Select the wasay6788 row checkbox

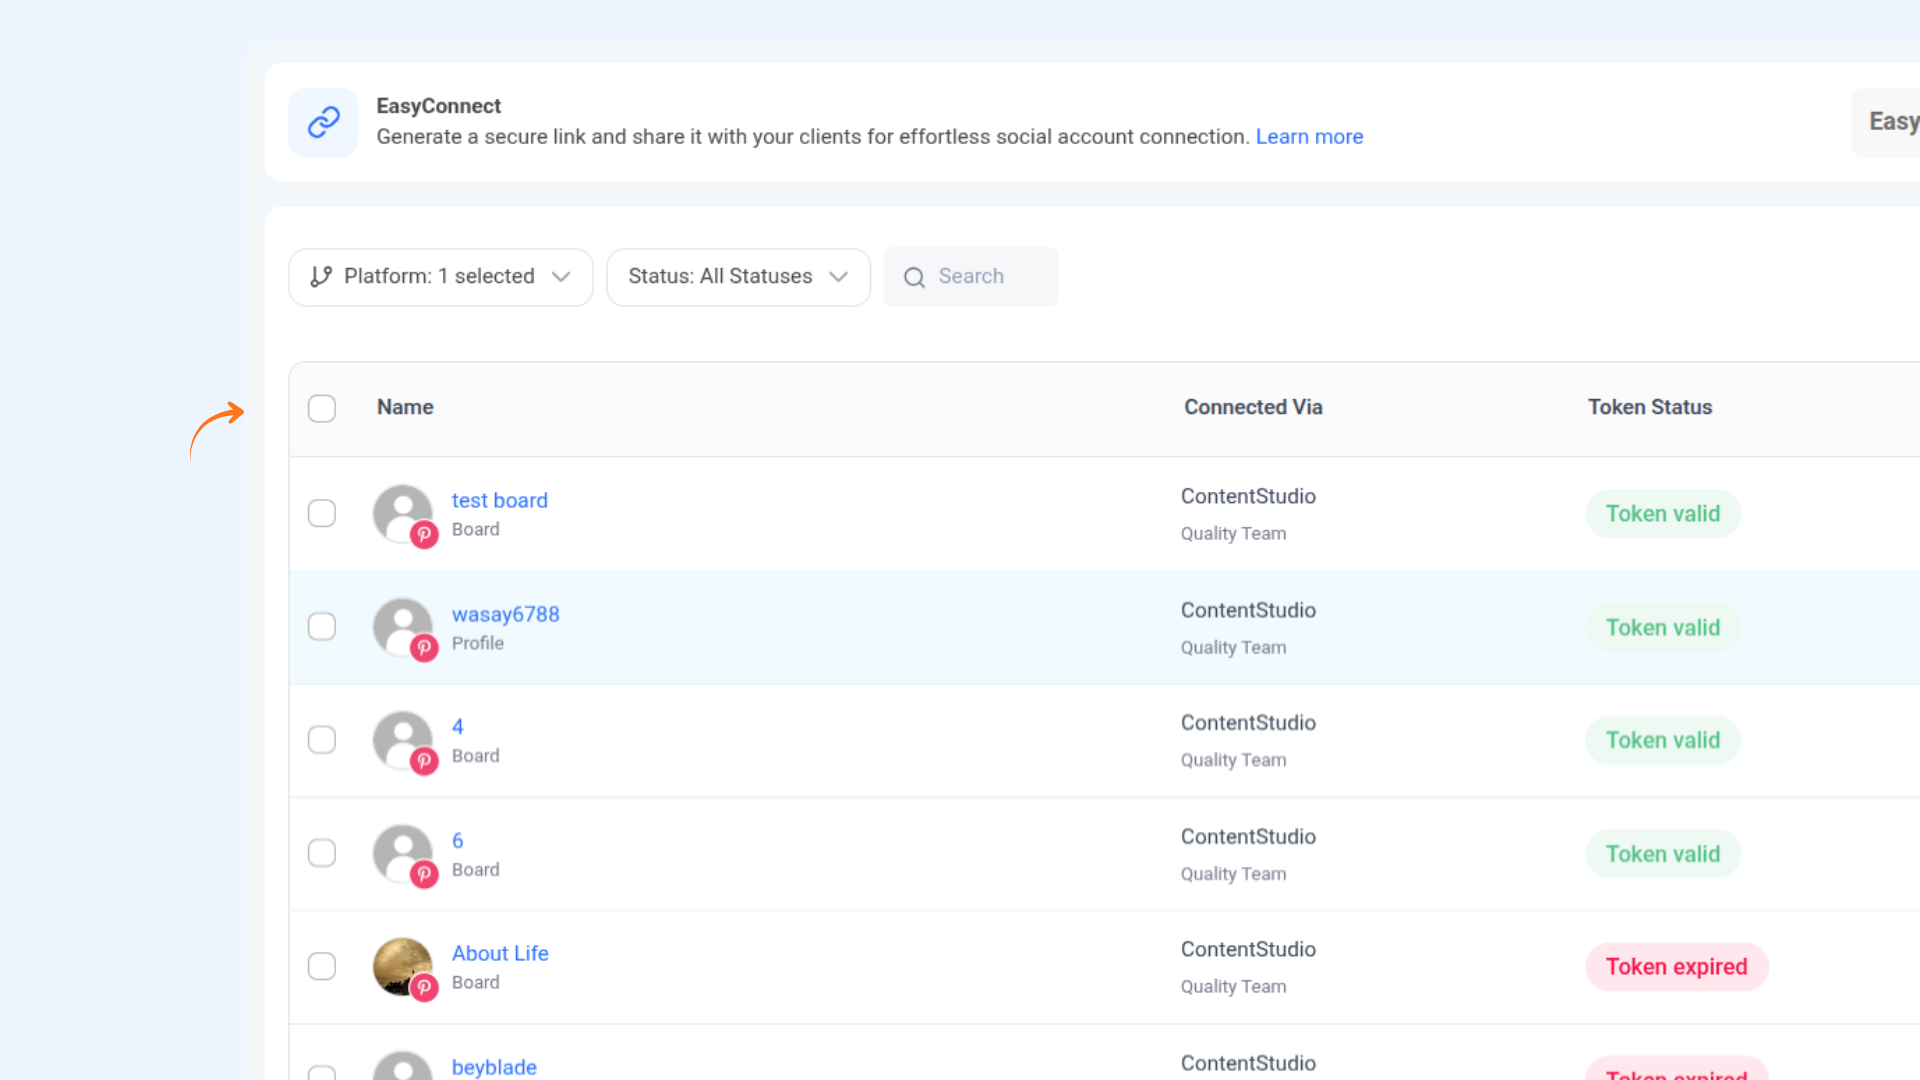[322, 627]
